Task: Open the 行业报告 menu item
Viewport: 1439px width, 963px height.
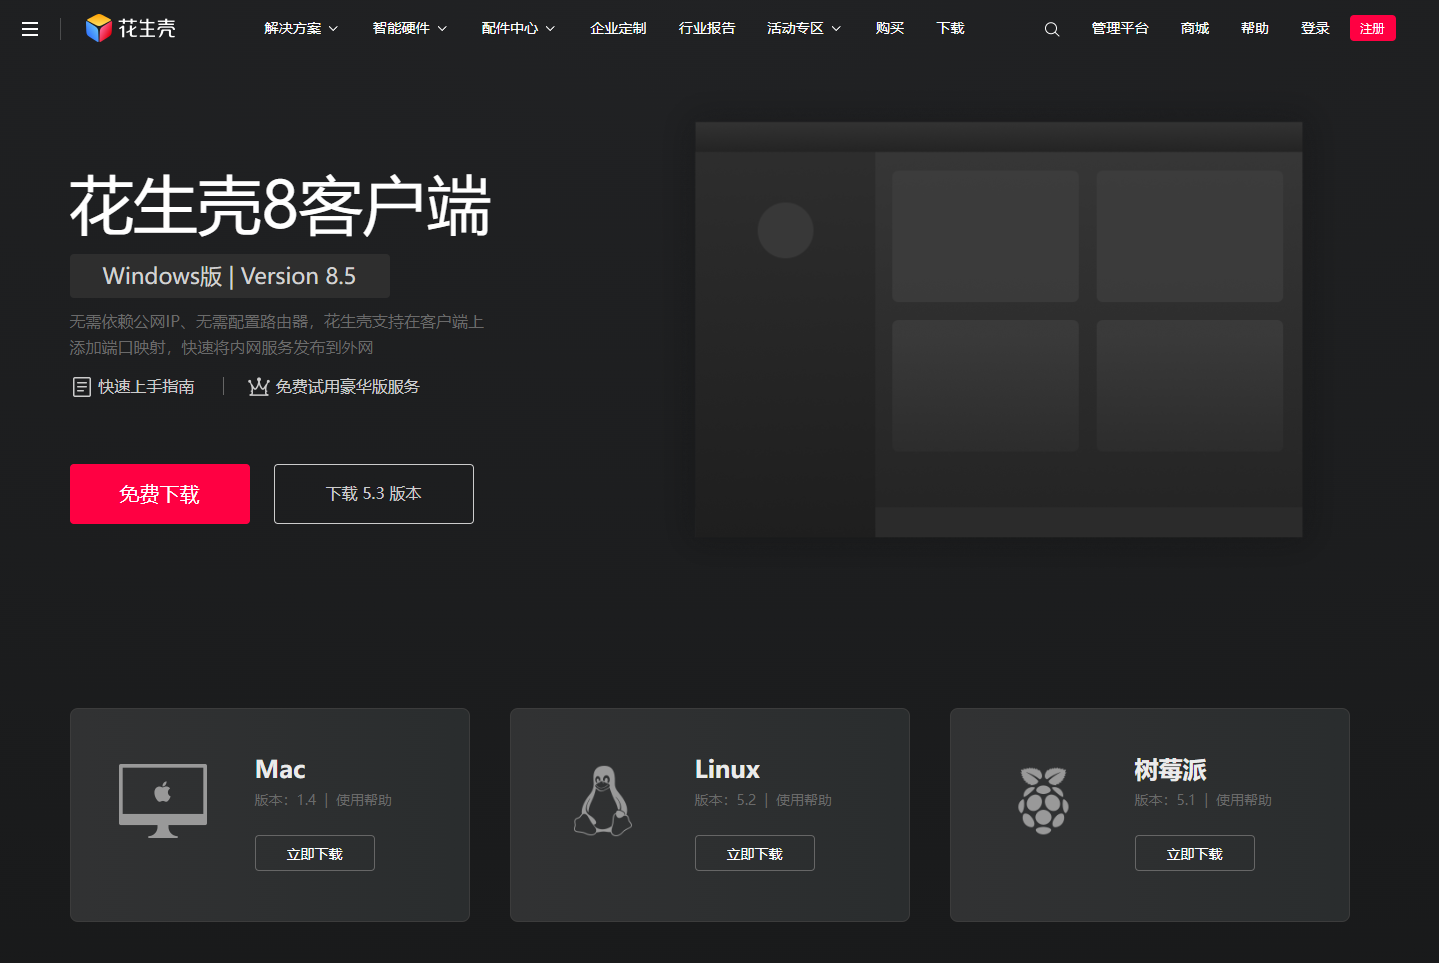Action: tap(707, 28)
